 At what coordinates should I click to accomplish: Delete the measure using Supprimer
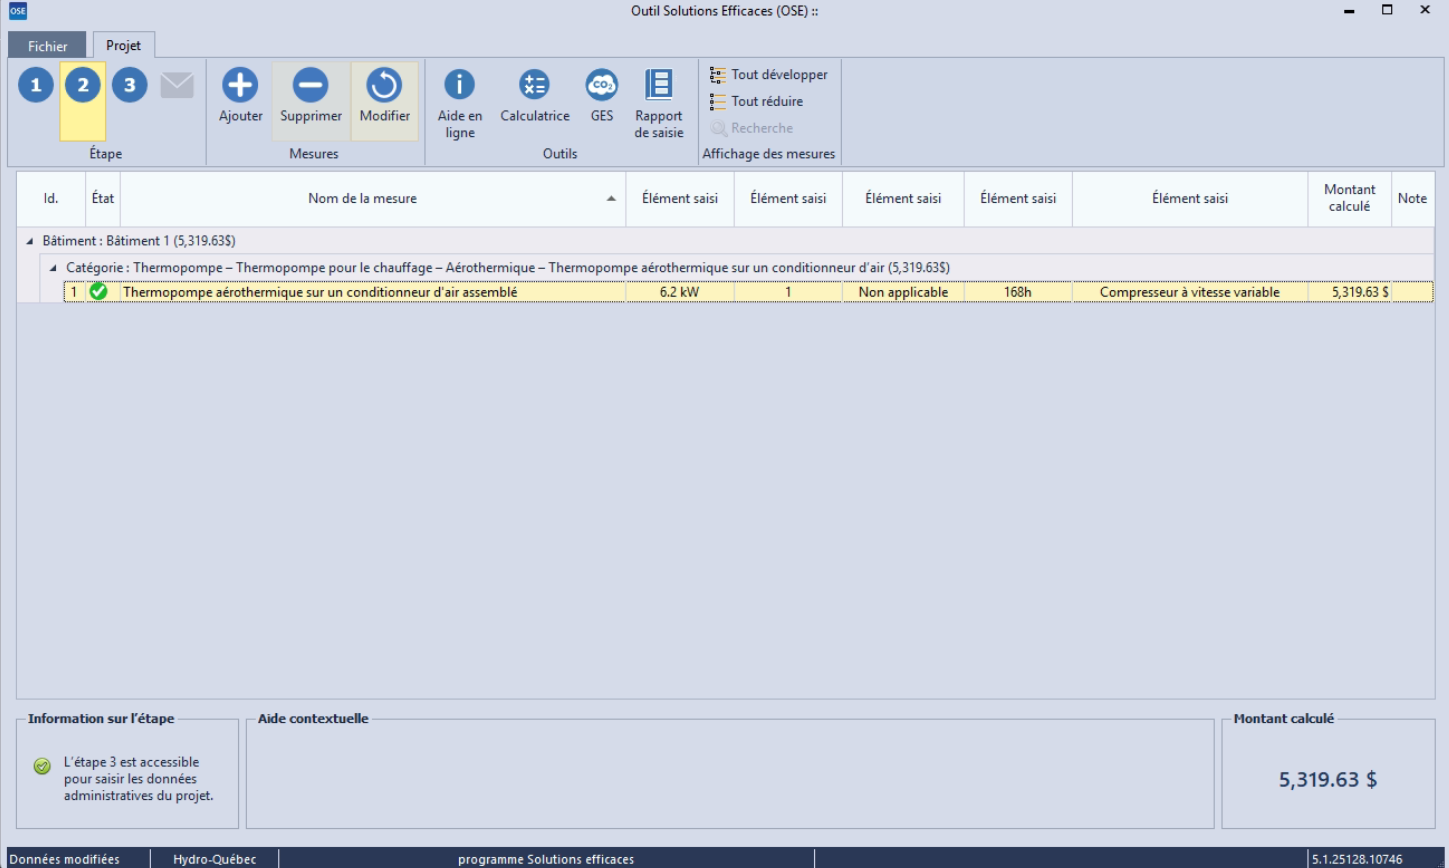point(311,97)
